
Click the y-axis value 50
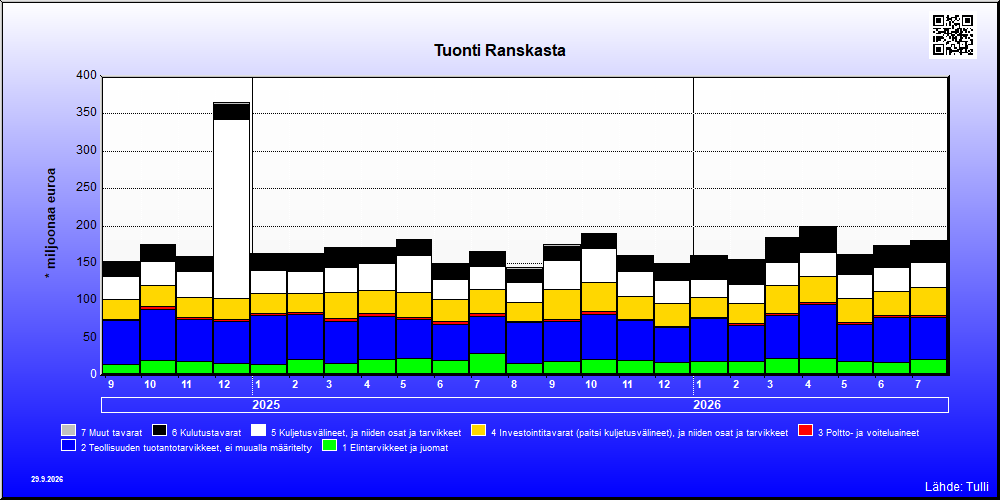pyautogui.click(x=91, y=337)
